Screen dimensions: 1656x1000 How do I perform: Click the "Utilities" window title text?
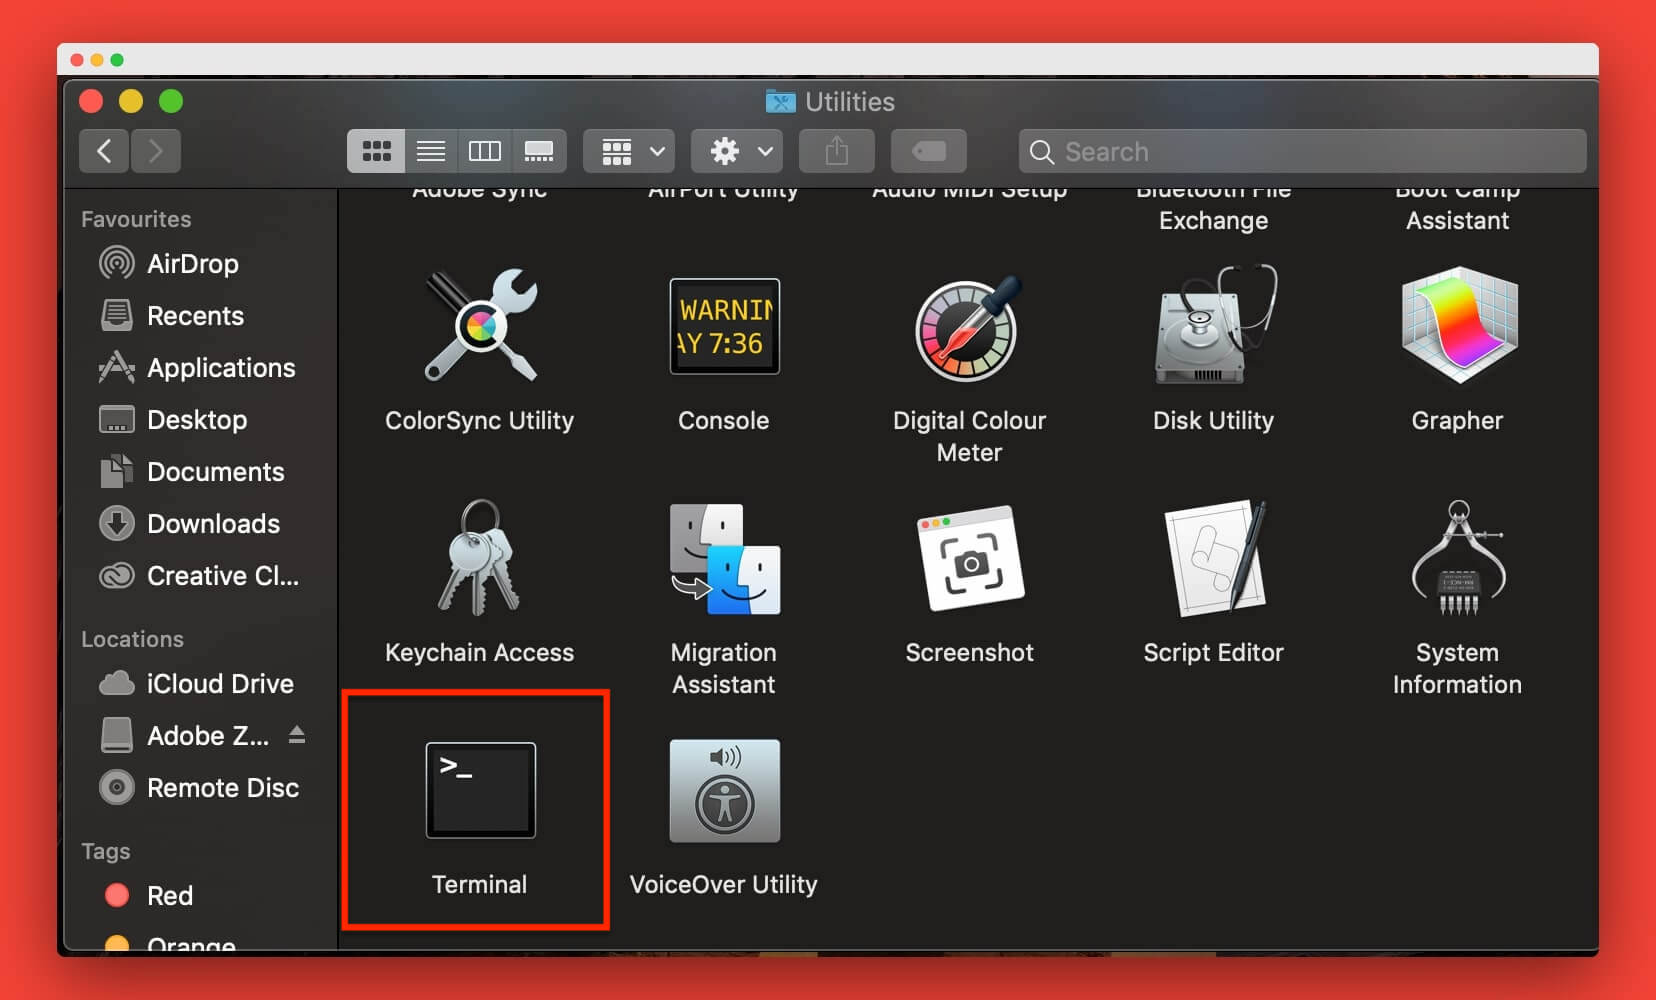[850, 101]
